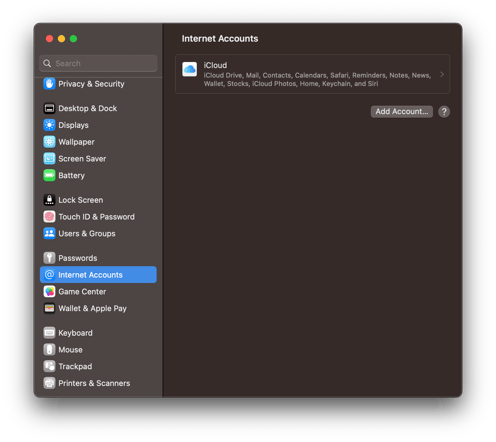The image size is (496, 442).
Task: Click the Keyboard icon in sidebar
Action: coord(49,333)
